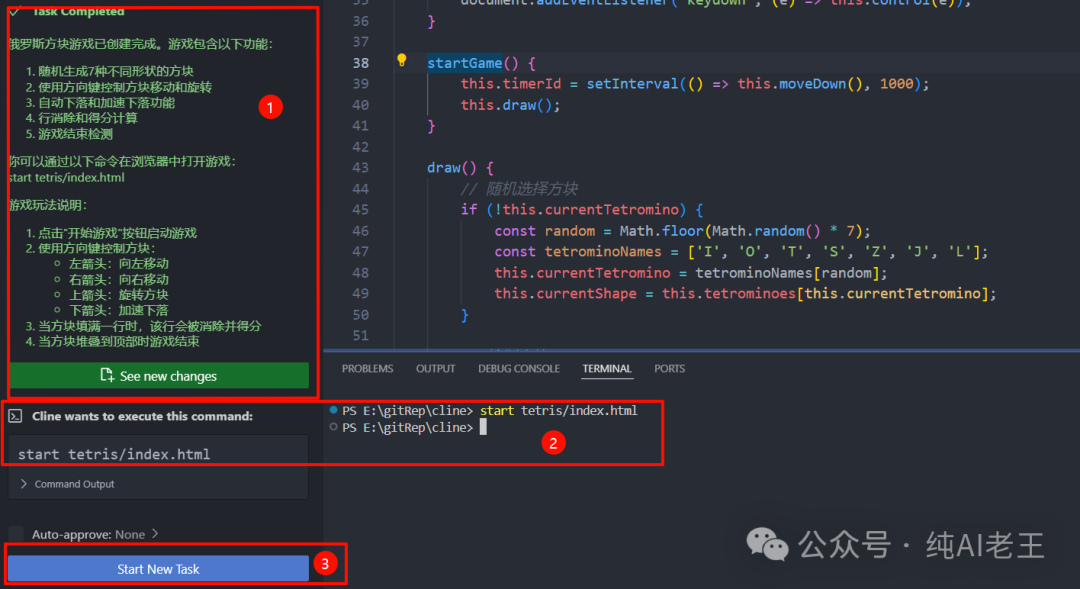Click See new changes button
1080x589 pixels.
point(159,375)
